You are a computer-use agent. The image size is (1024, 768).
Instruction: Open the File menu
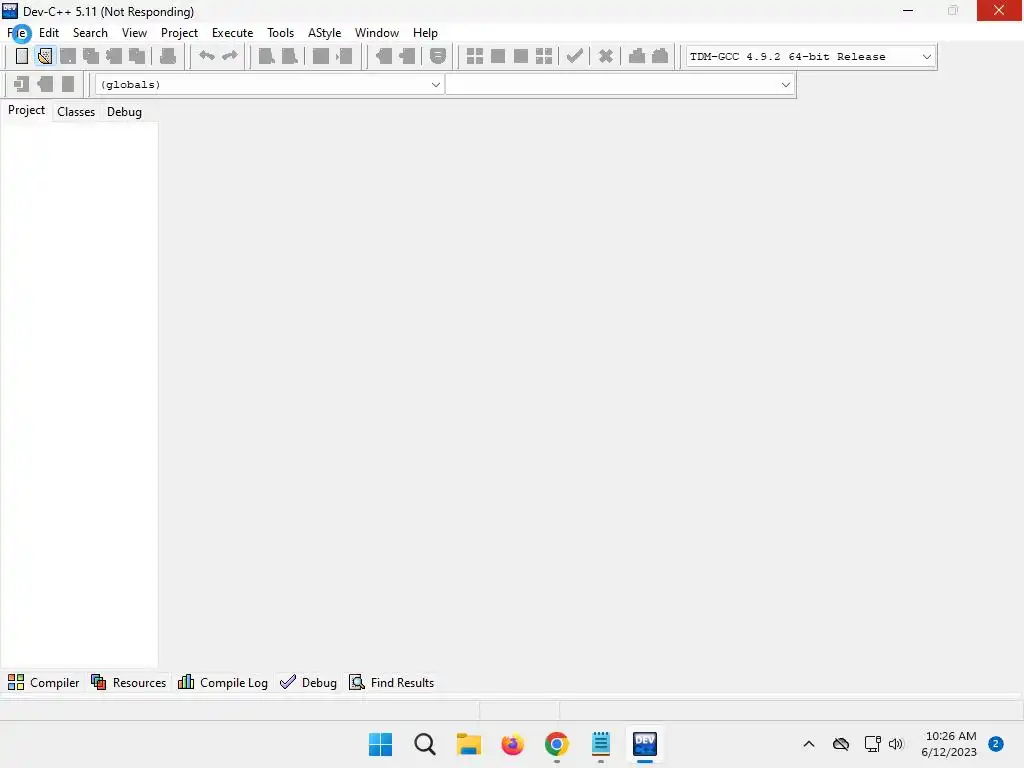pos(18,33)
